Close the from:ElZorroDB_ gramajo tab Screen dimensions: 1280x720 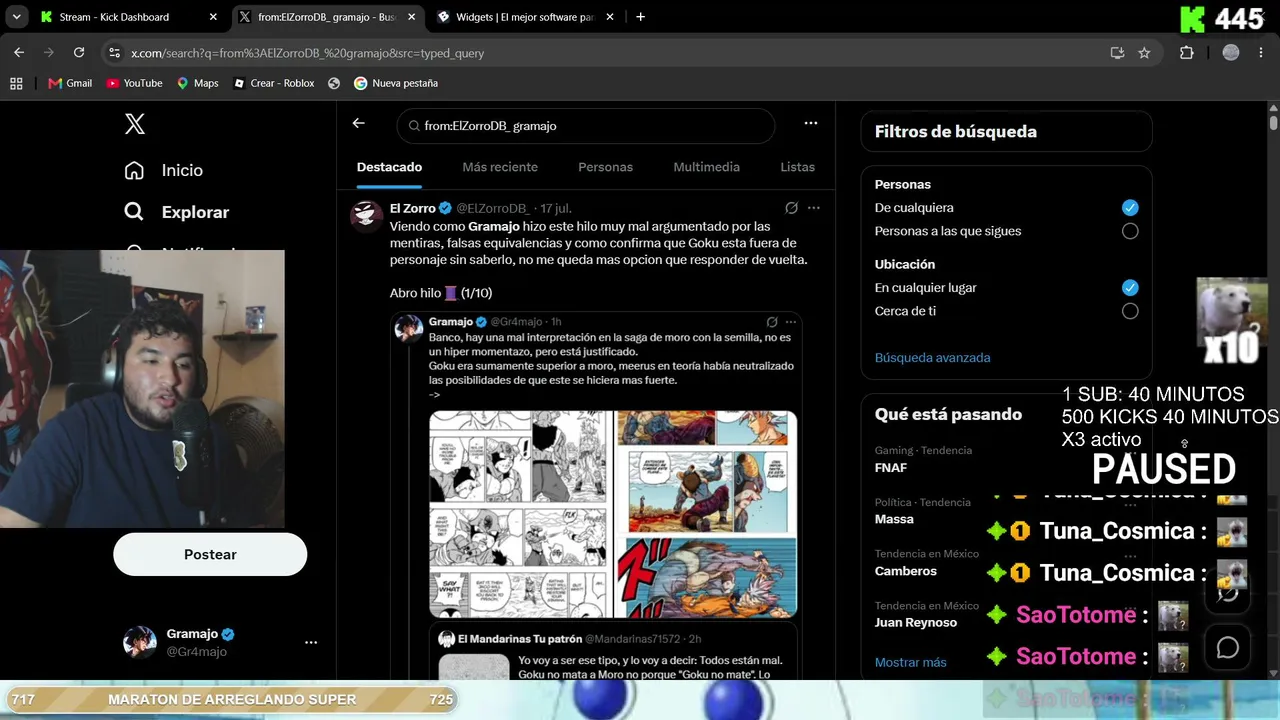pyautogui.click(x=412, y=17)
